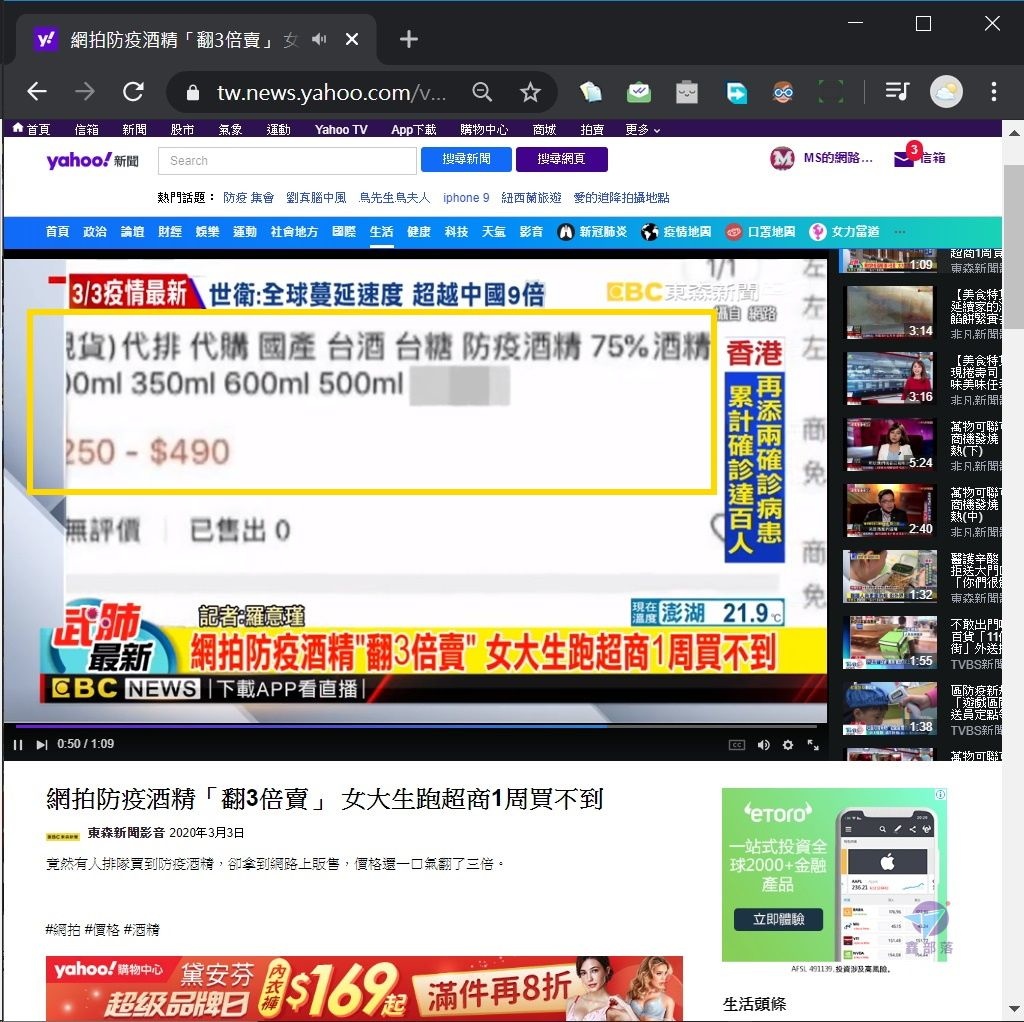
Task: Open 購物中心 in the top bar
Action: (x=483, y=129)
